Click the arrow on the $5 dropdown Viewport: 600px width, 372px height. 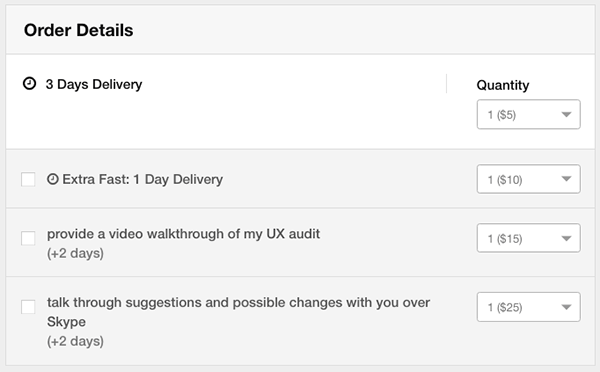click(566, 114)
